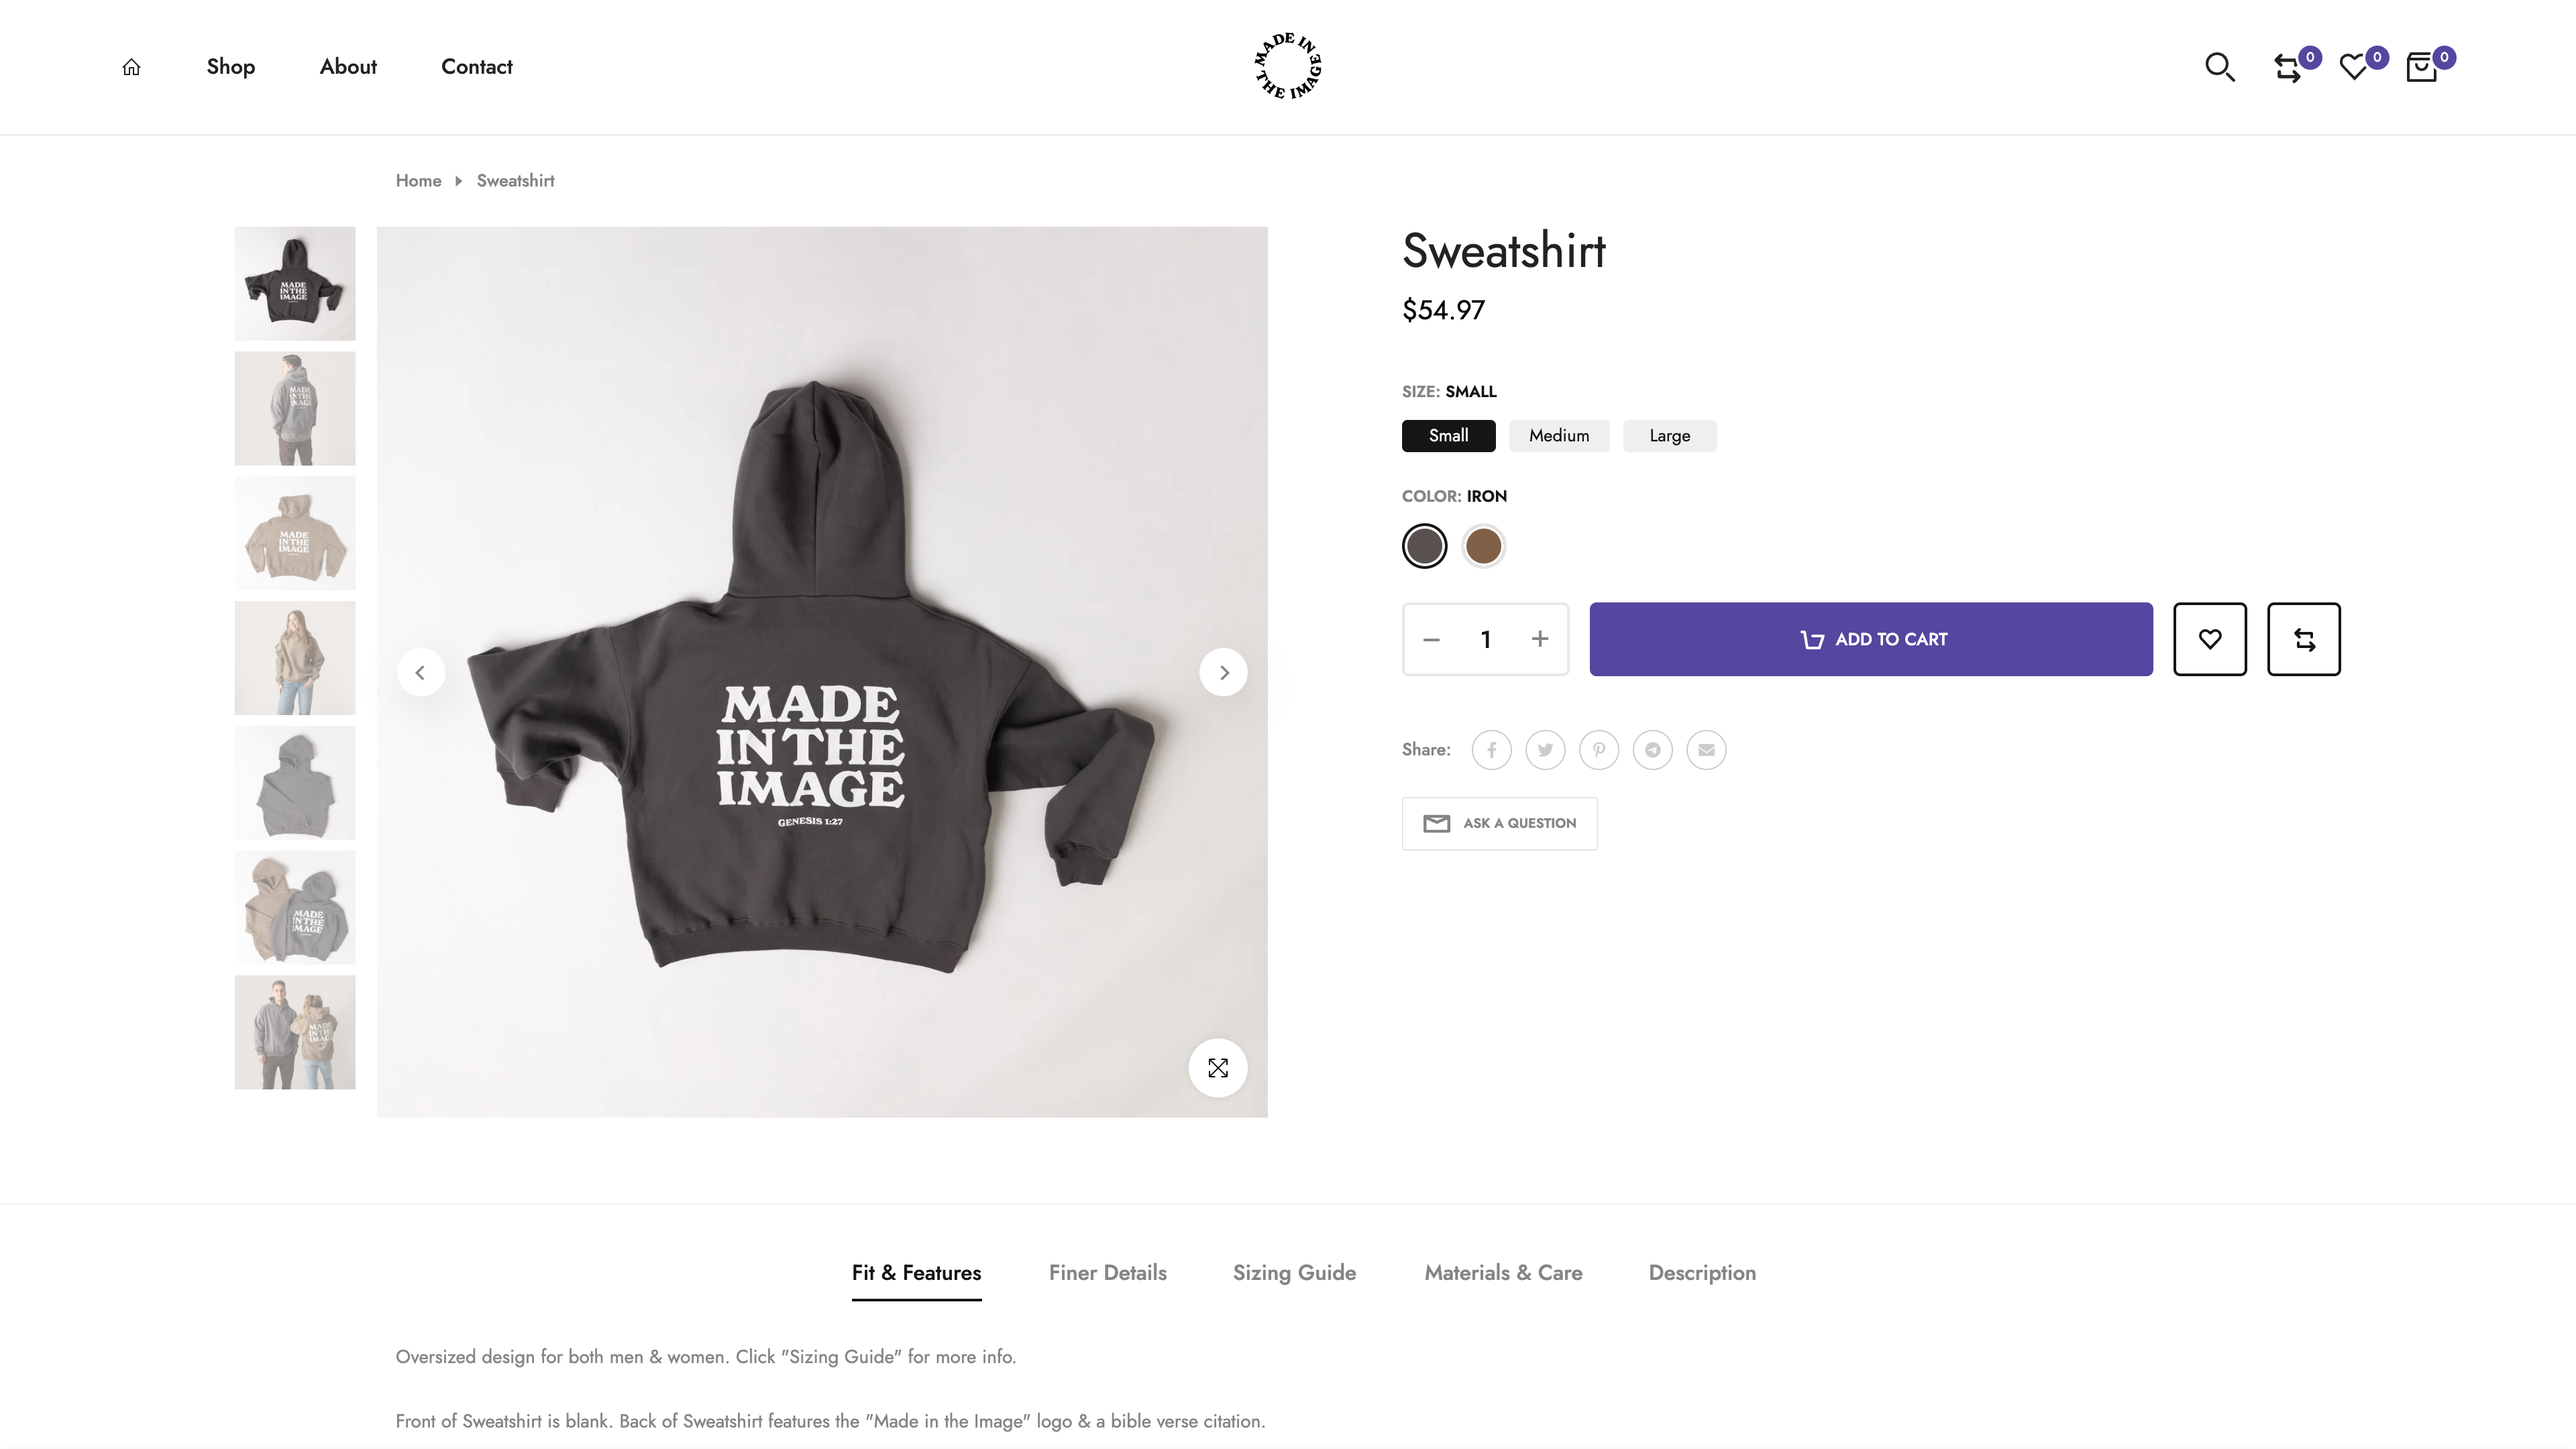Viewport: 2576px width, 1449px height.
Task: Select the Medium size option
Action: point(1559,435)
